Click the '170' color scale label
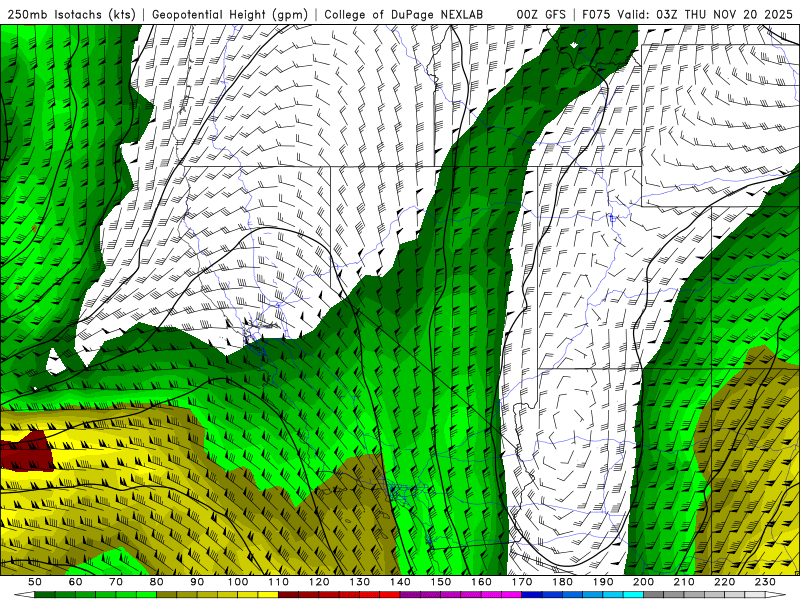Screen dimensions: 800x600 [522, 582]
